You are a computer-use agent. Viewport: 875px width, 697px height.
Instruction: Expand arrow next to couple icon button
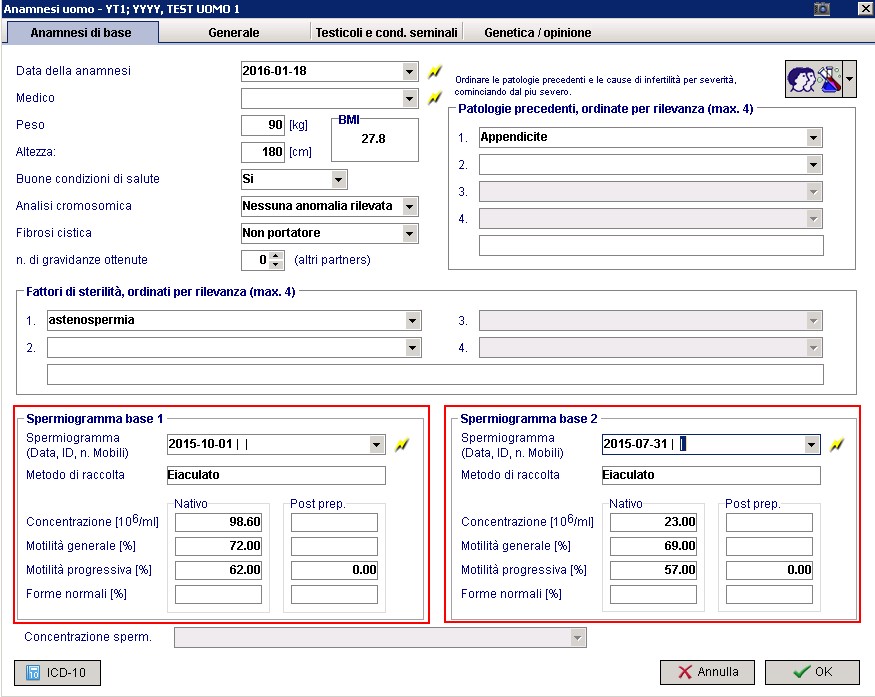[x=849, y=79]
